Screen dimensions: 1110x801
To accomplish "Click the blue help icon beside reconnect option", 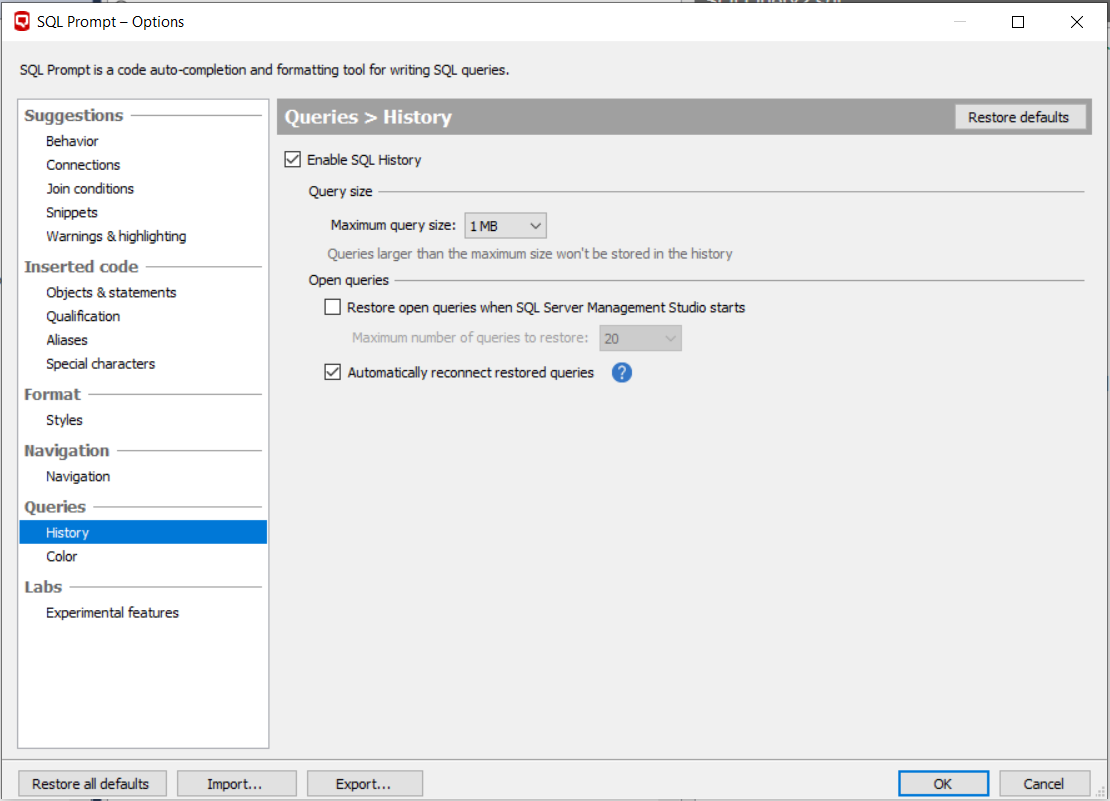I will [x=622, y=372].
